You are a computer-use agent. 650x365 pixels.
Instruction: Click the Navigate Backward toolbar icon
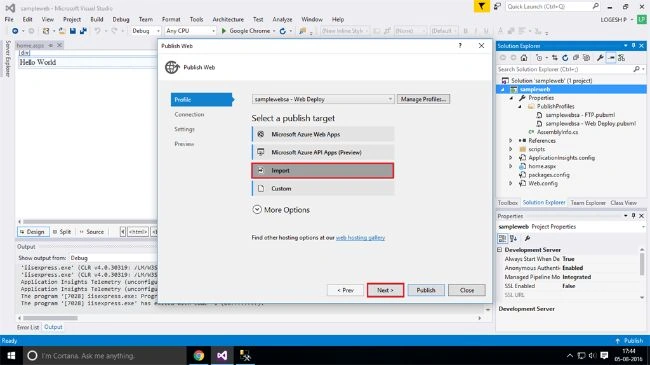tap(15, 31)
